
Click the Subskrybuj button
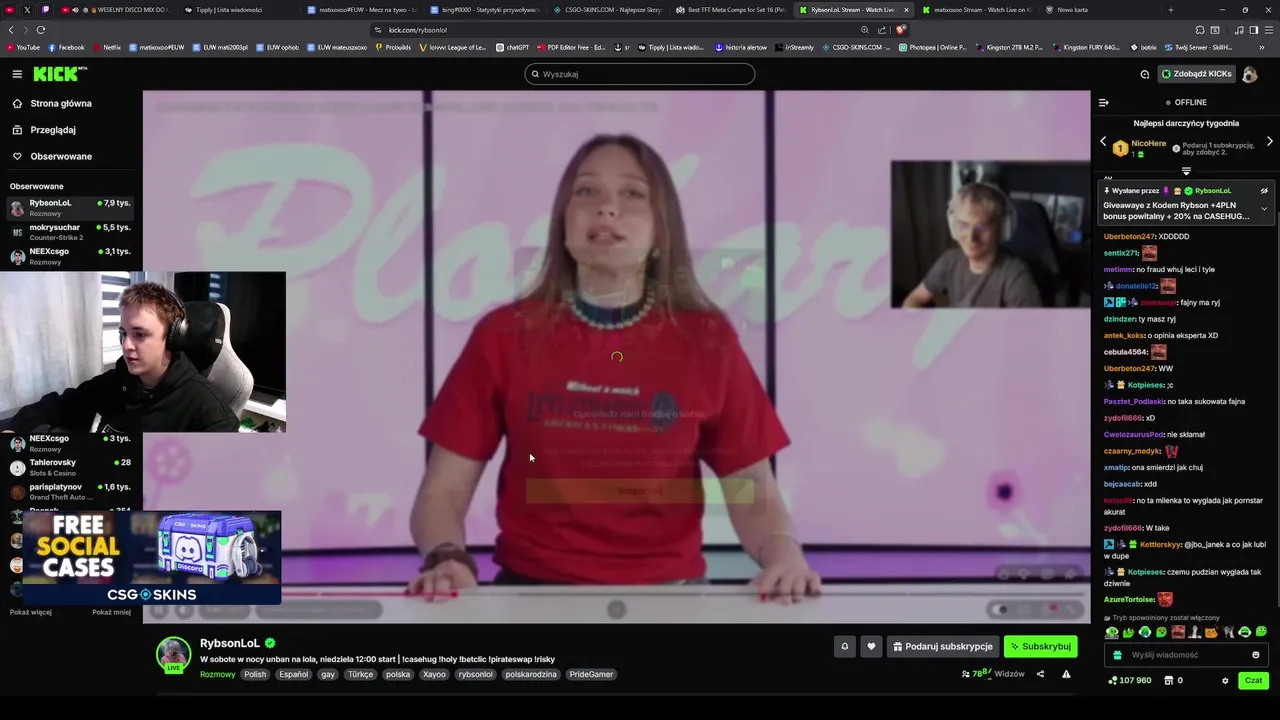coord(1041,647)
